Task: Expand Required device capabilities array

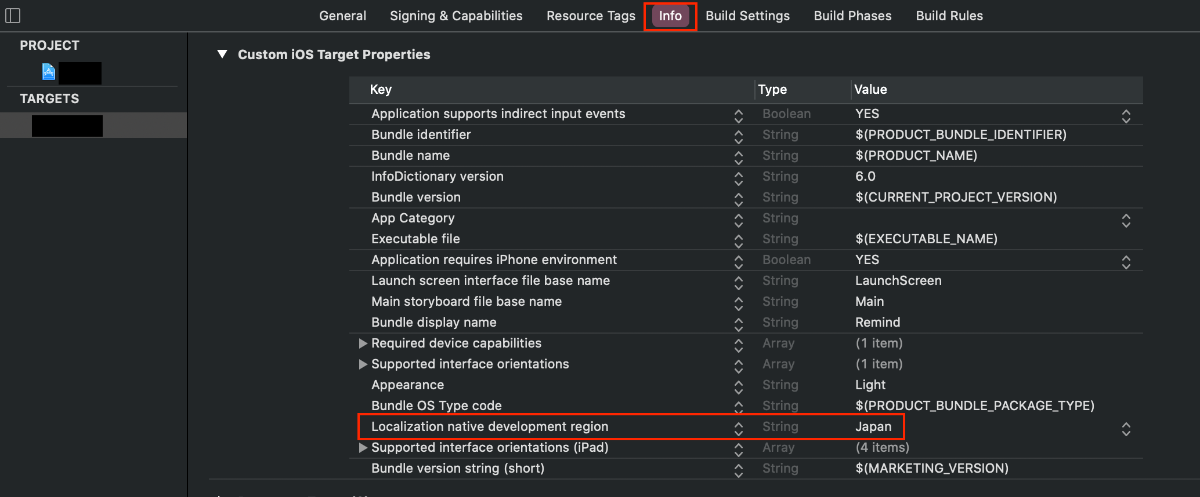Action: coord(363,343)
